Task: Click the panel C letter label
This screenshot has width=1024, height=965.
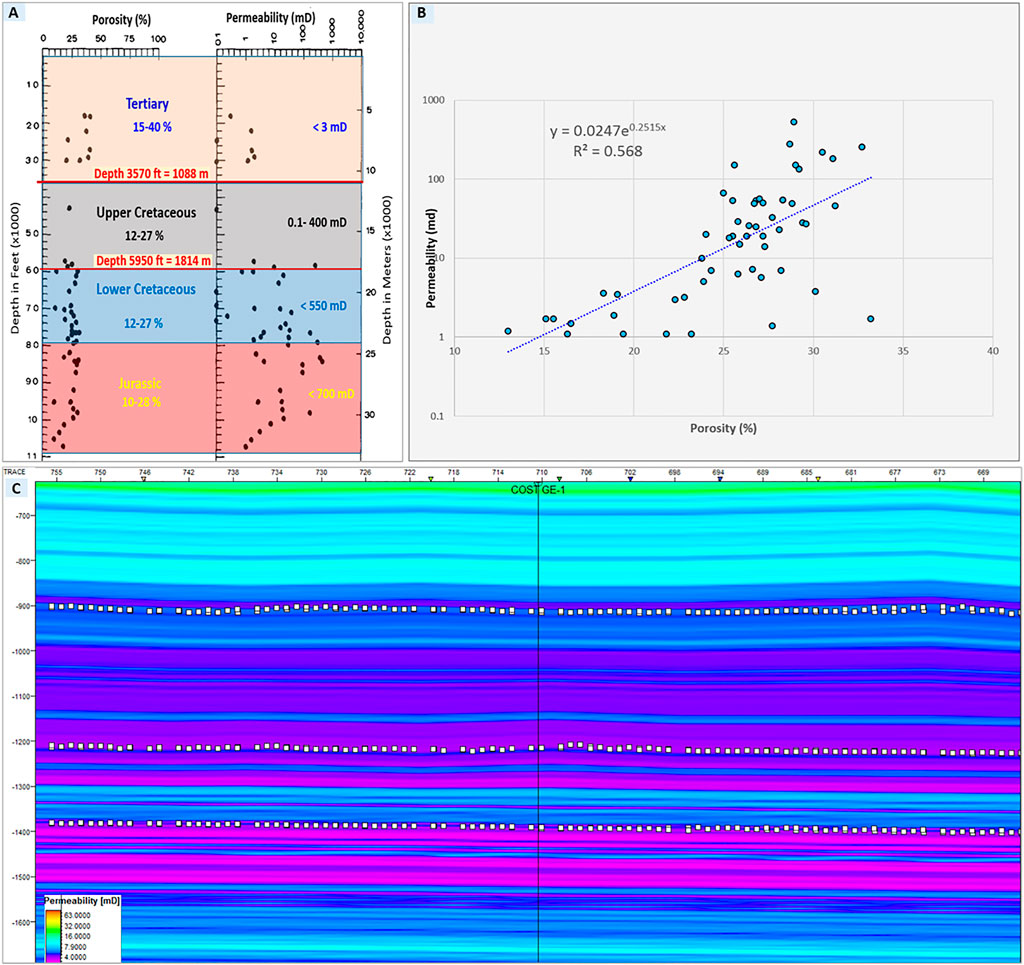Action: pyautogui.click(x=15, y=489)
